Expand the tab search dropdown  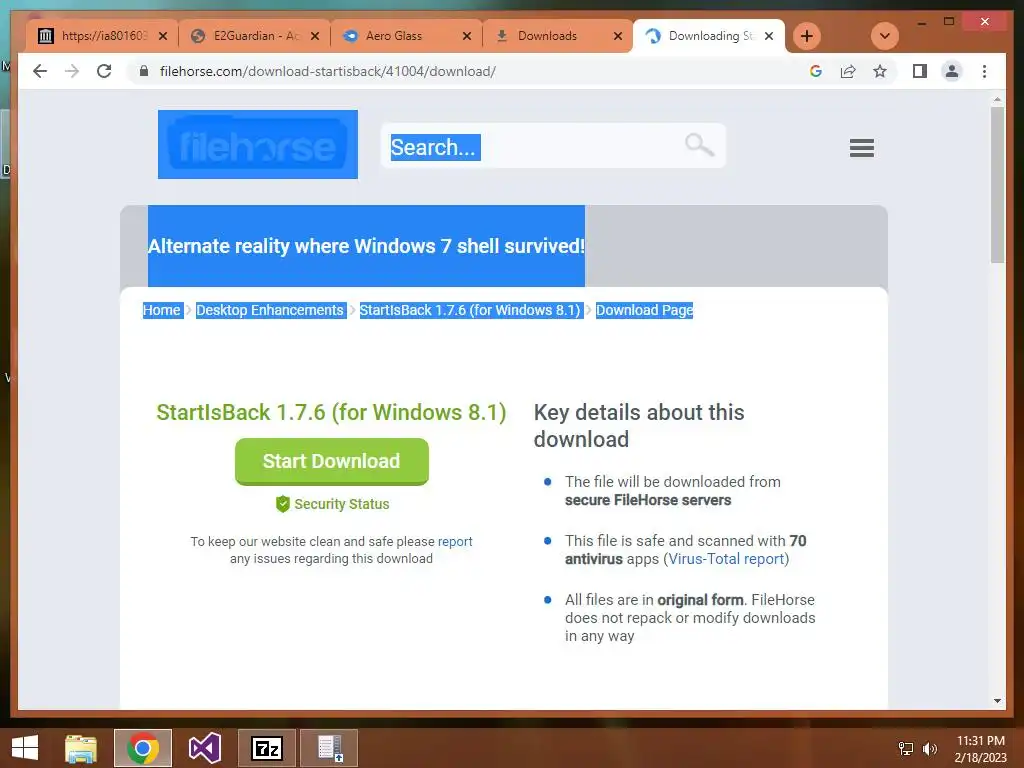tap(885, 36)
